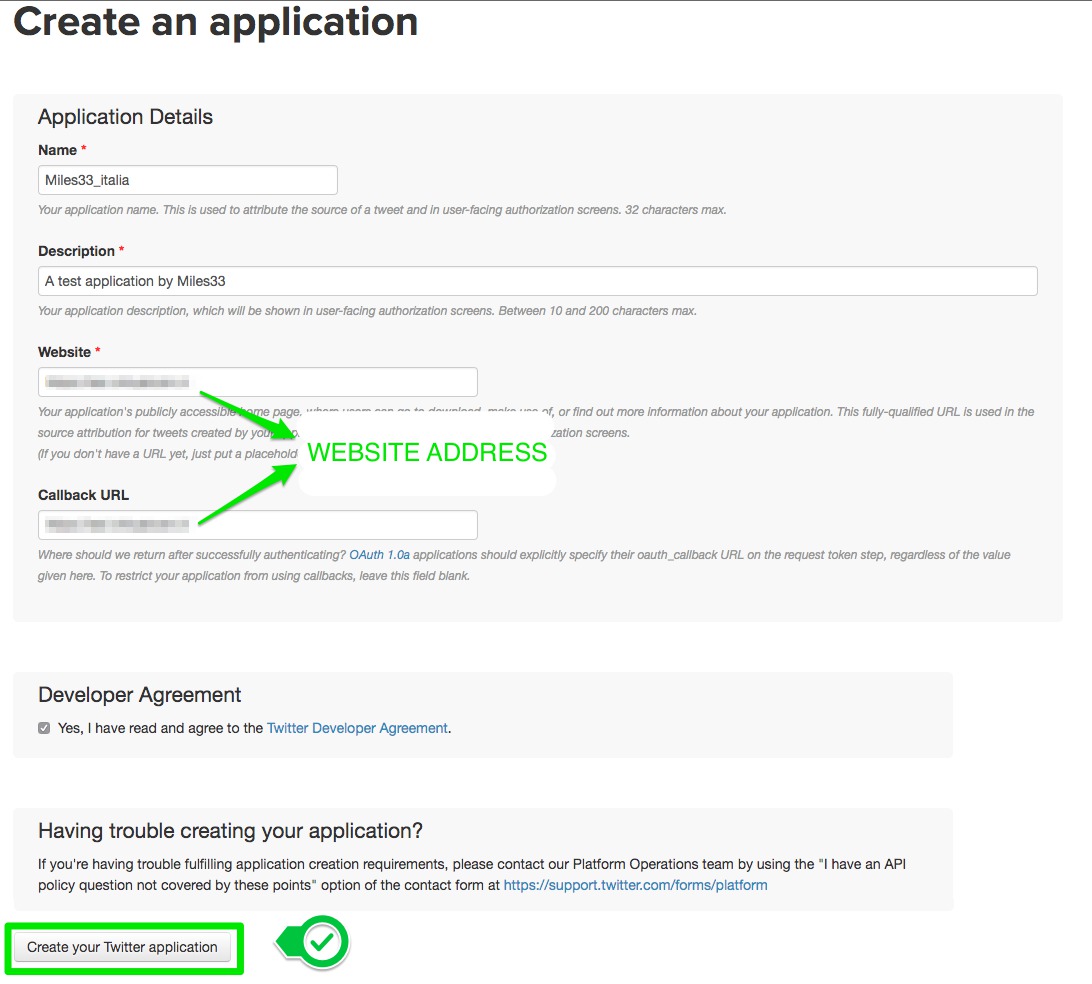The image size is (1092, 984).
Task: Click the Description field label
Action: pyautogui.click(x=76, y=251)
